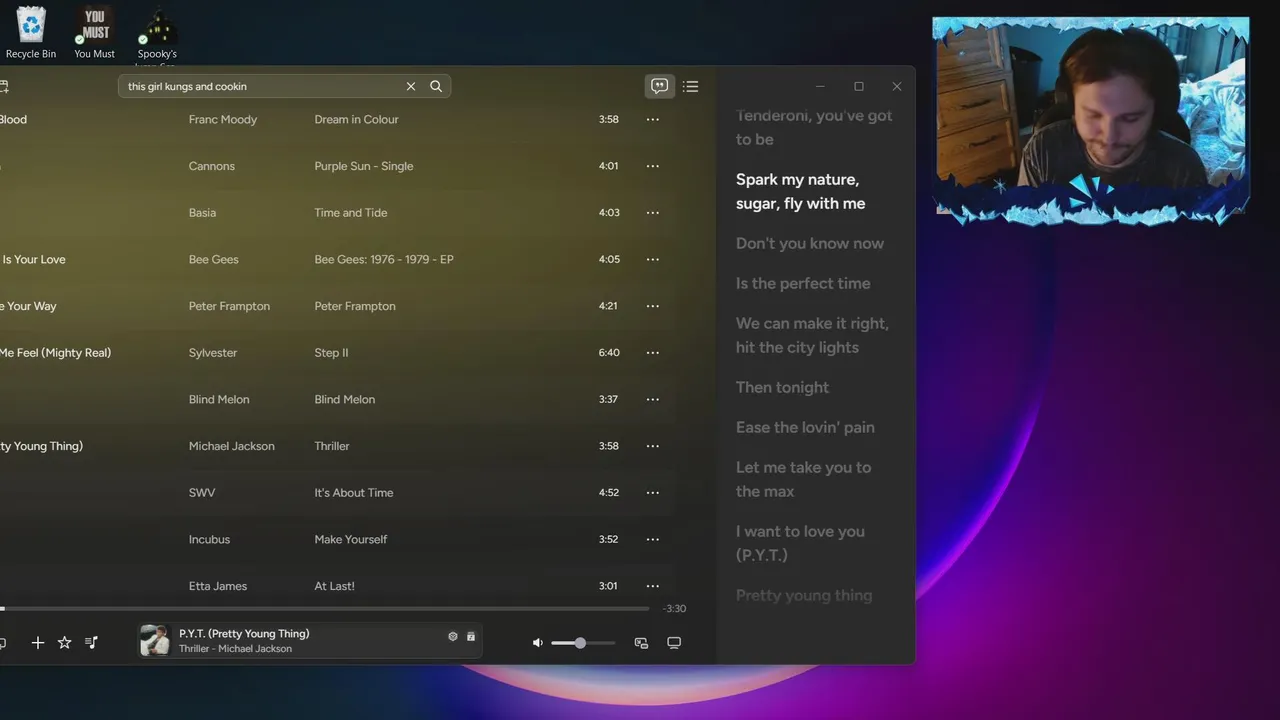
Task: Open more options for SWV row
Action: click(x=653, y=492)
